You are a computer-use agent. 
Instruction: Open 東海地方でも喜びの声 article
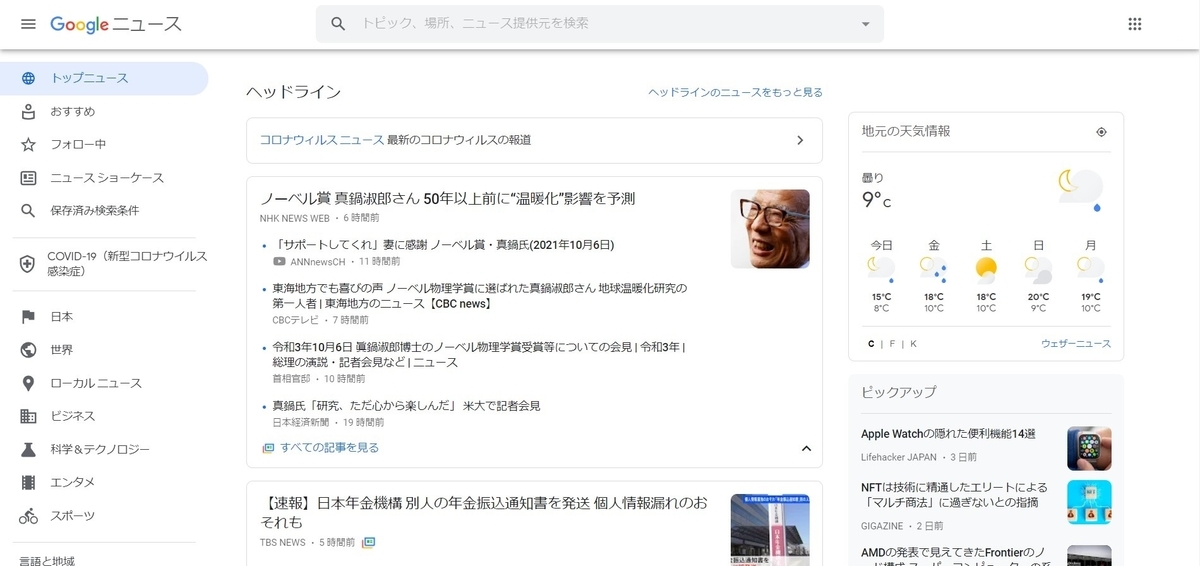tap(480, 296)
